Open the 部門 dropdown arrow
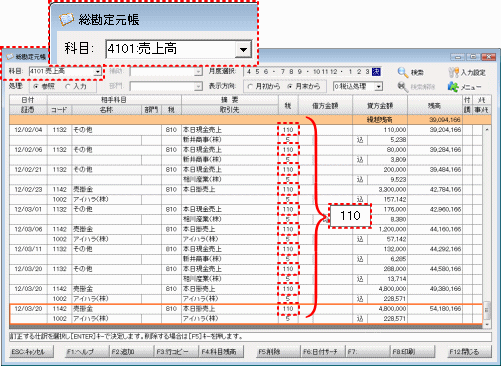The image size is (501, 366). pyautogui.click(x=198, y=86)
